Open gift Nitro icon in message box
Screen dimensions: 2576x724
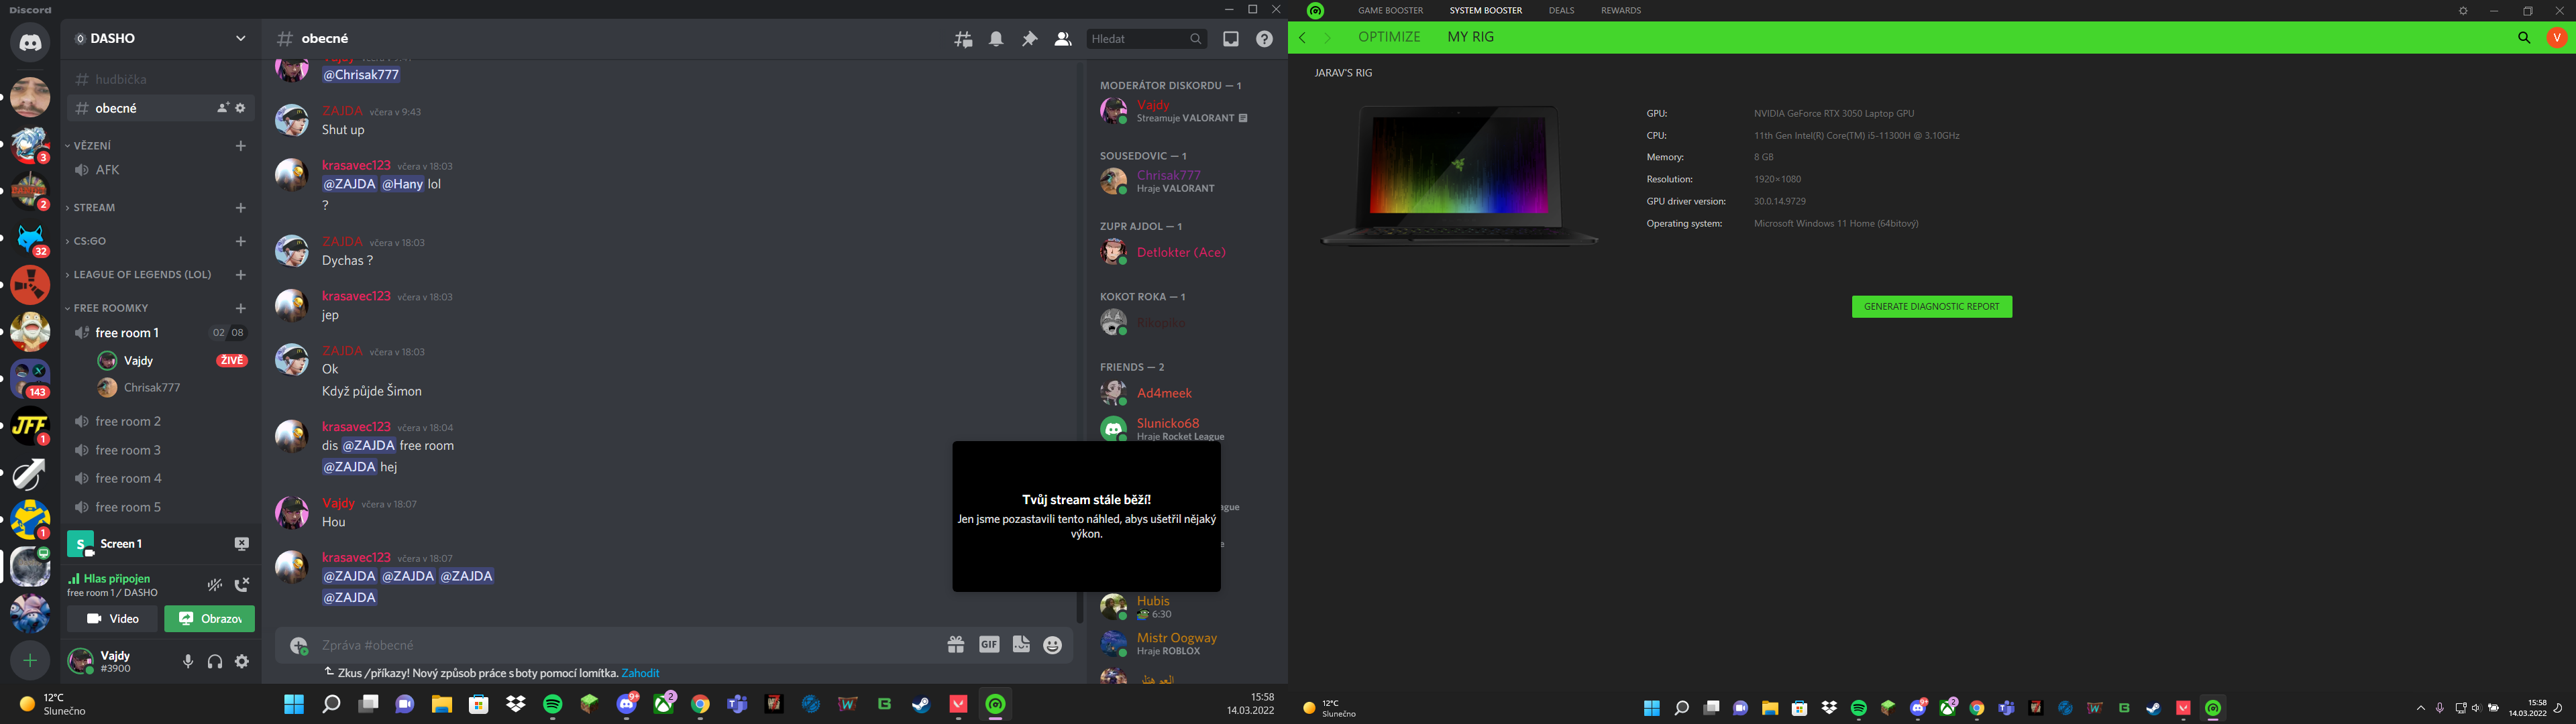coord(956,645)
